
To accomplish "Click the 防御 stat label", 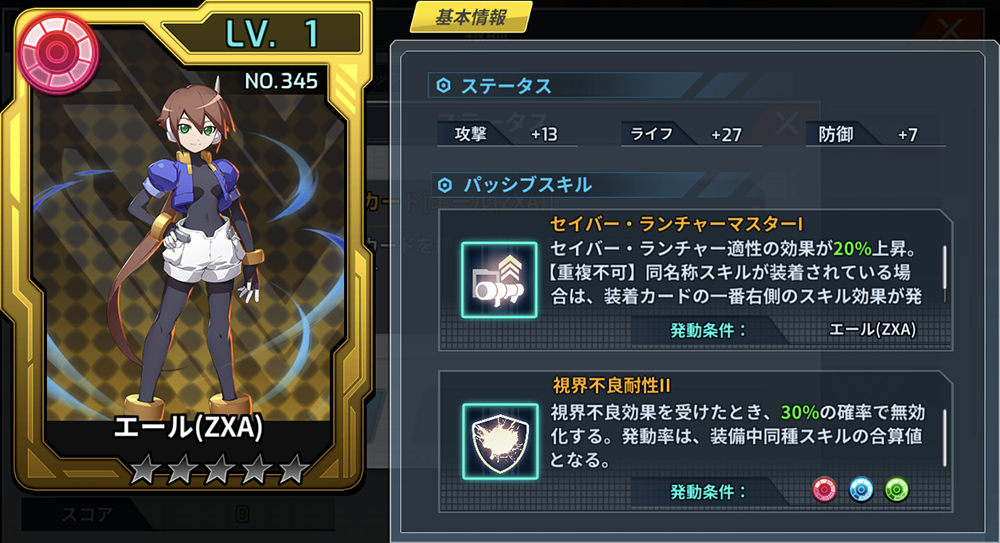I will (x=835, y=134).
